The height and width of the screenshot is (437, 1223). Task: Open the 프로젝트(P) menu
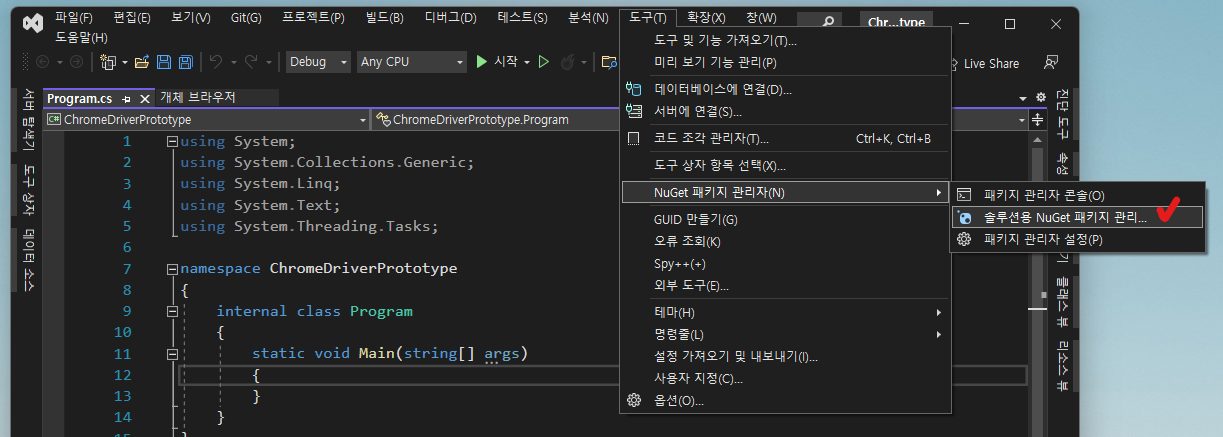point(314,18)
